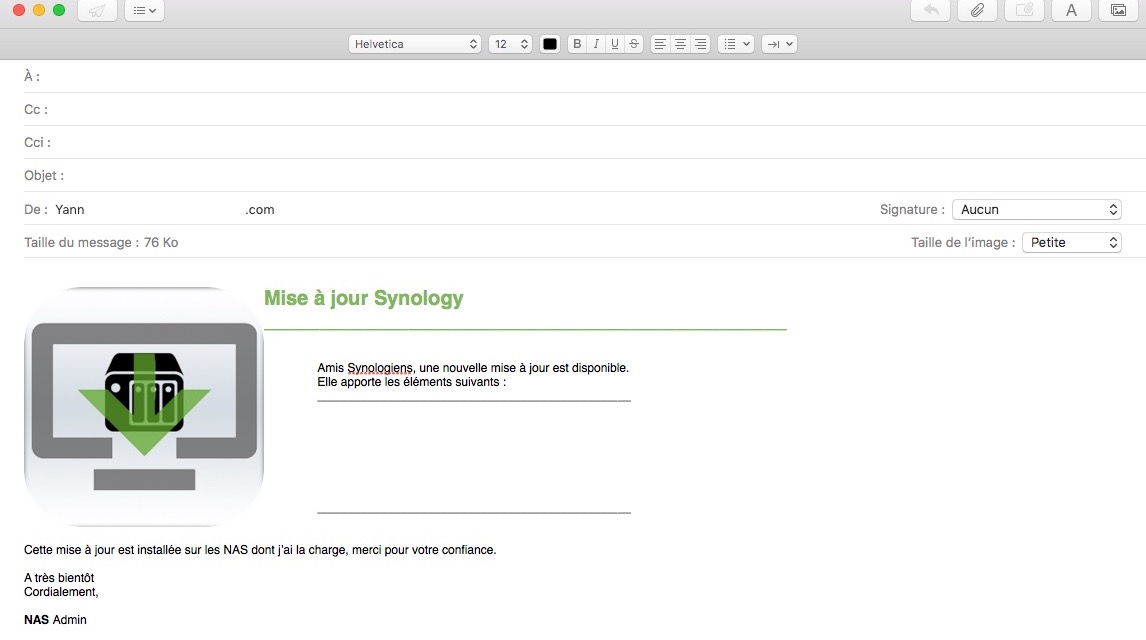Center align the text
The height and width of the screenshot is (640, 1146).
[x=680, y=44]
